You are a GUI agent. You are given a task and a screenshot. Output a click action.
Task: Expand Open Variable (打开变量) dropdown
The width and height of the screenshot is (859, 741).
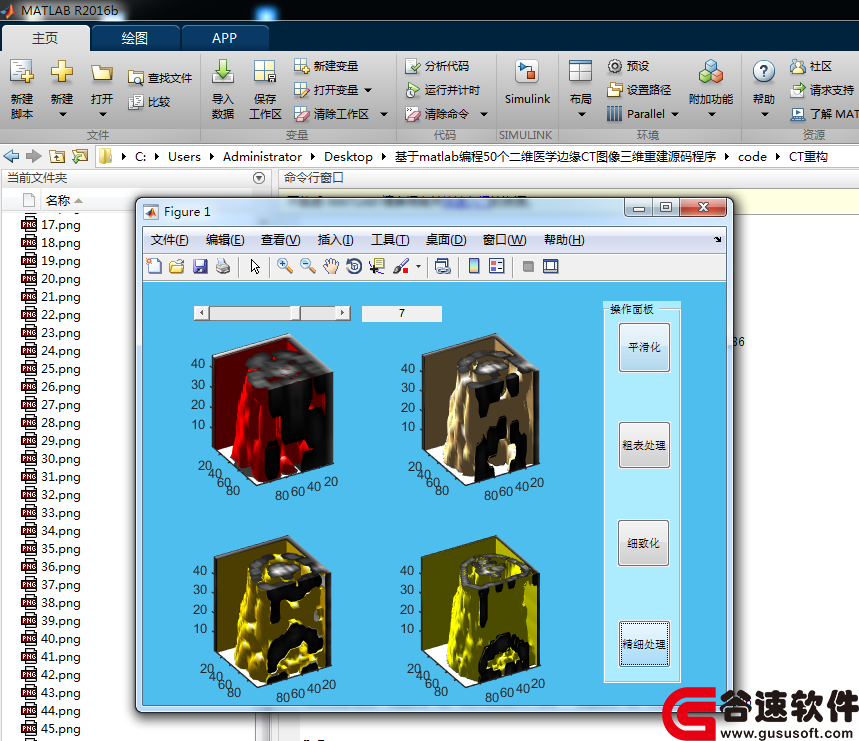point(368,90)
